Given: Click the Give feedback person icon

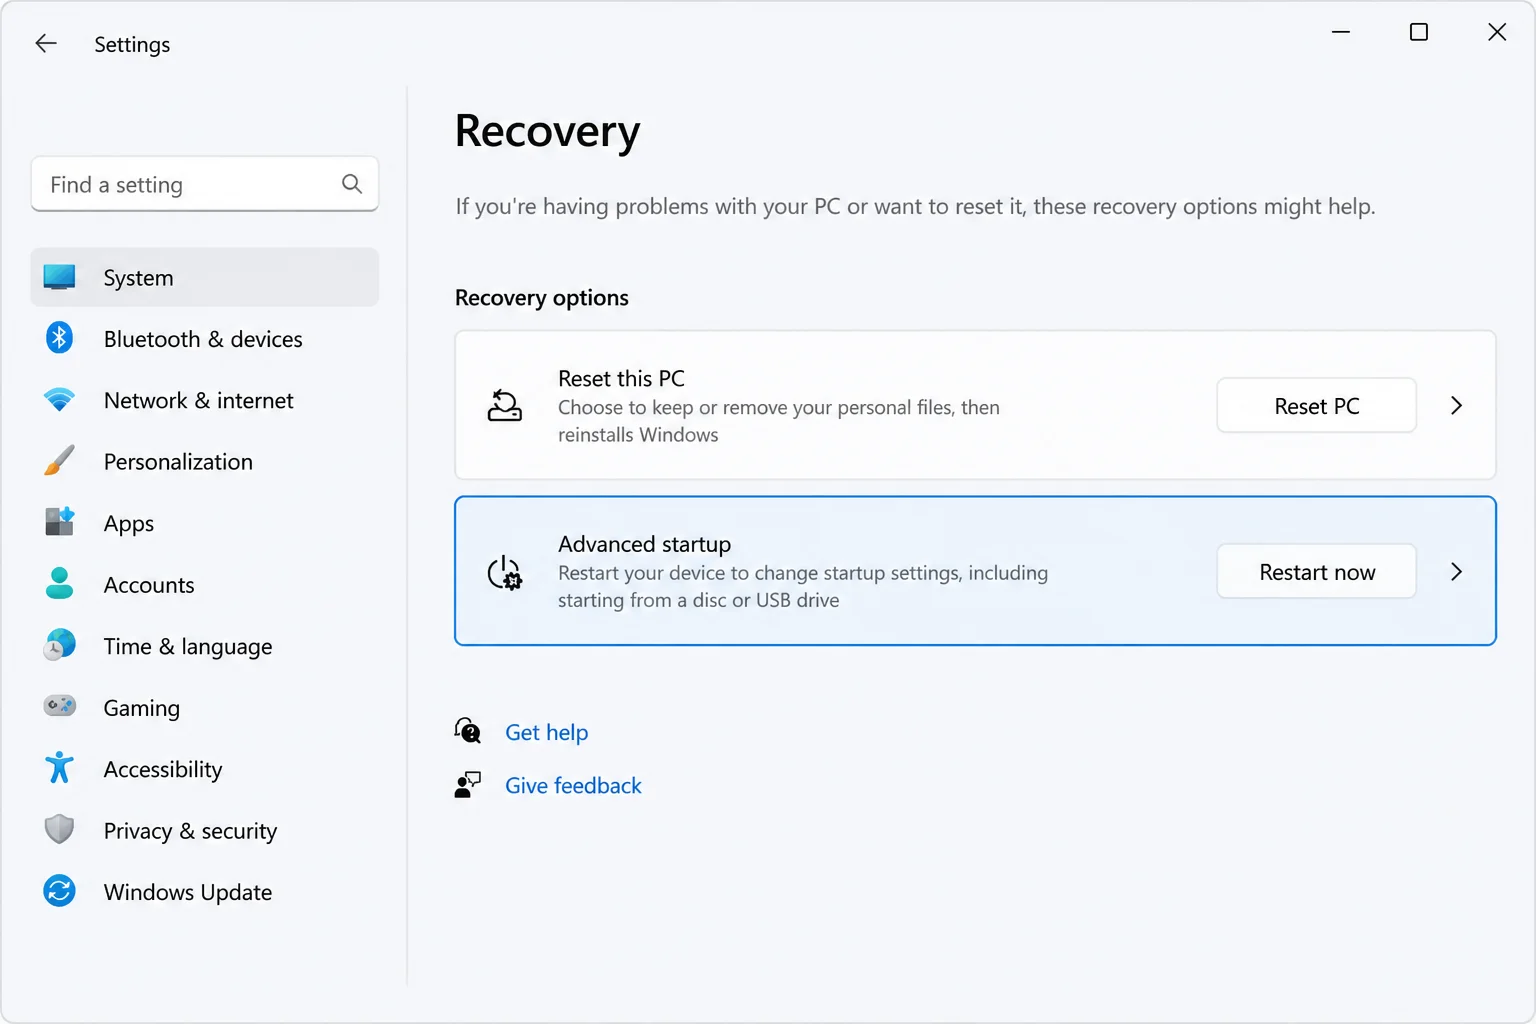Looking at the screenshot, I should 467,785.
